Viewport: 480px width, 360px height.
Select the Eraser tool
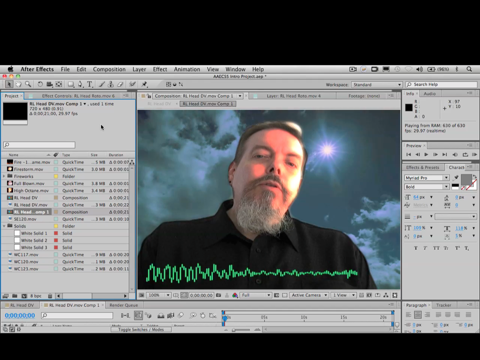(120, 84)
